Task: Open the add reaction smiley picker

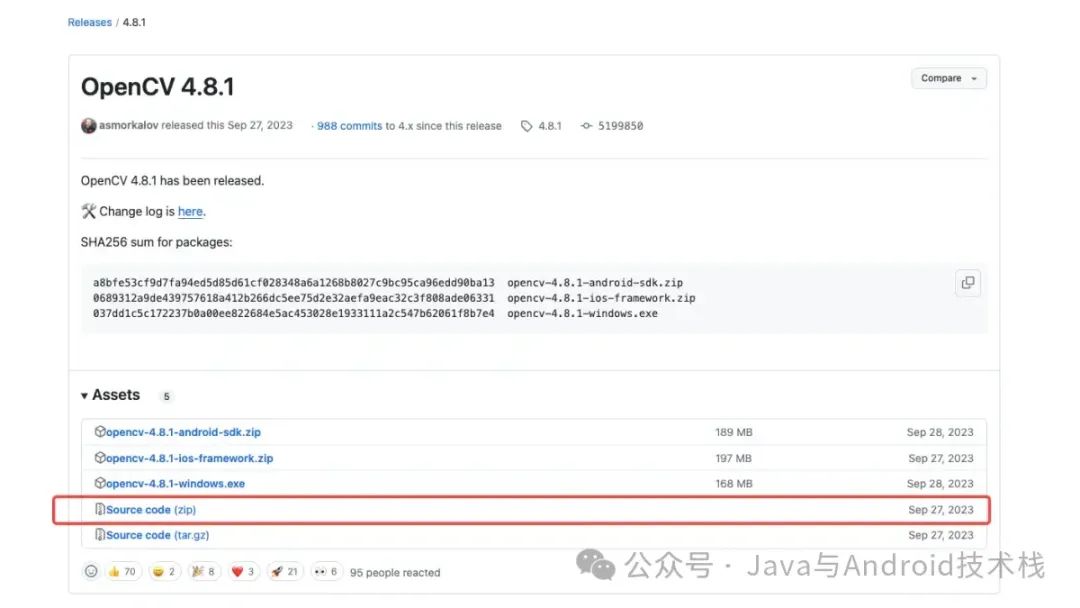Action: (91, 572)
